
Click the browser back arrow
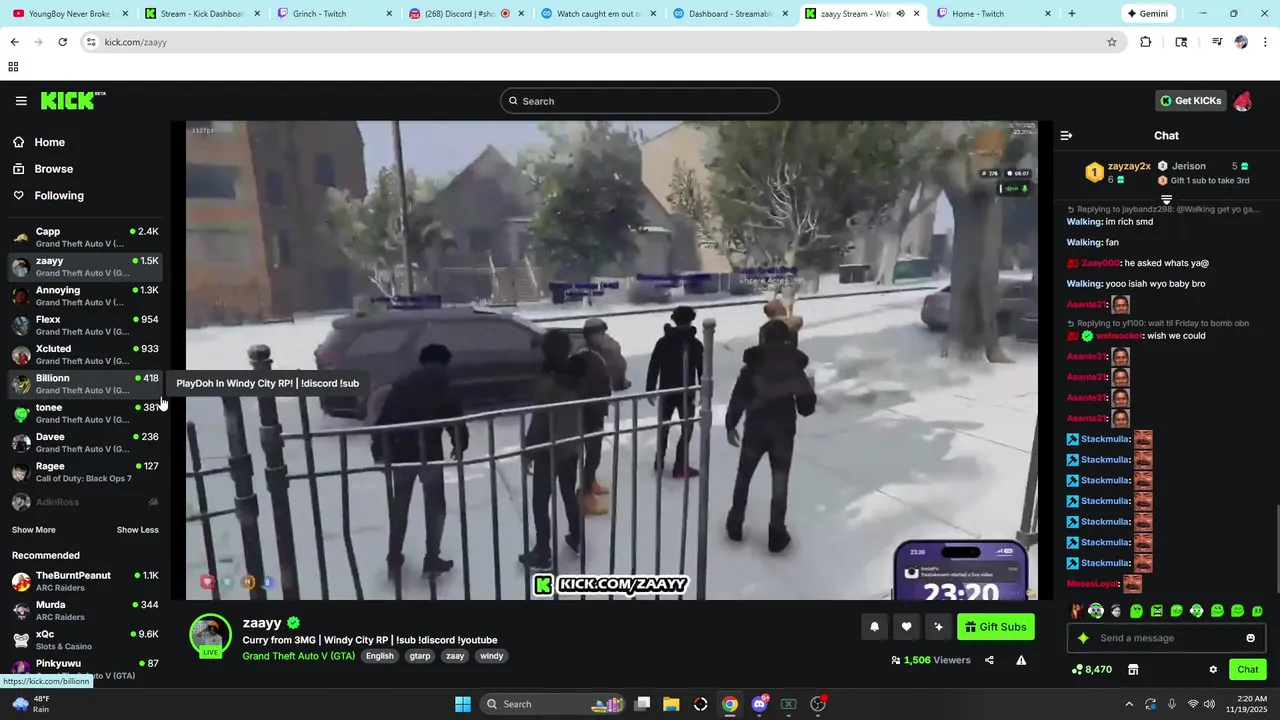click(x=14, y=42)
